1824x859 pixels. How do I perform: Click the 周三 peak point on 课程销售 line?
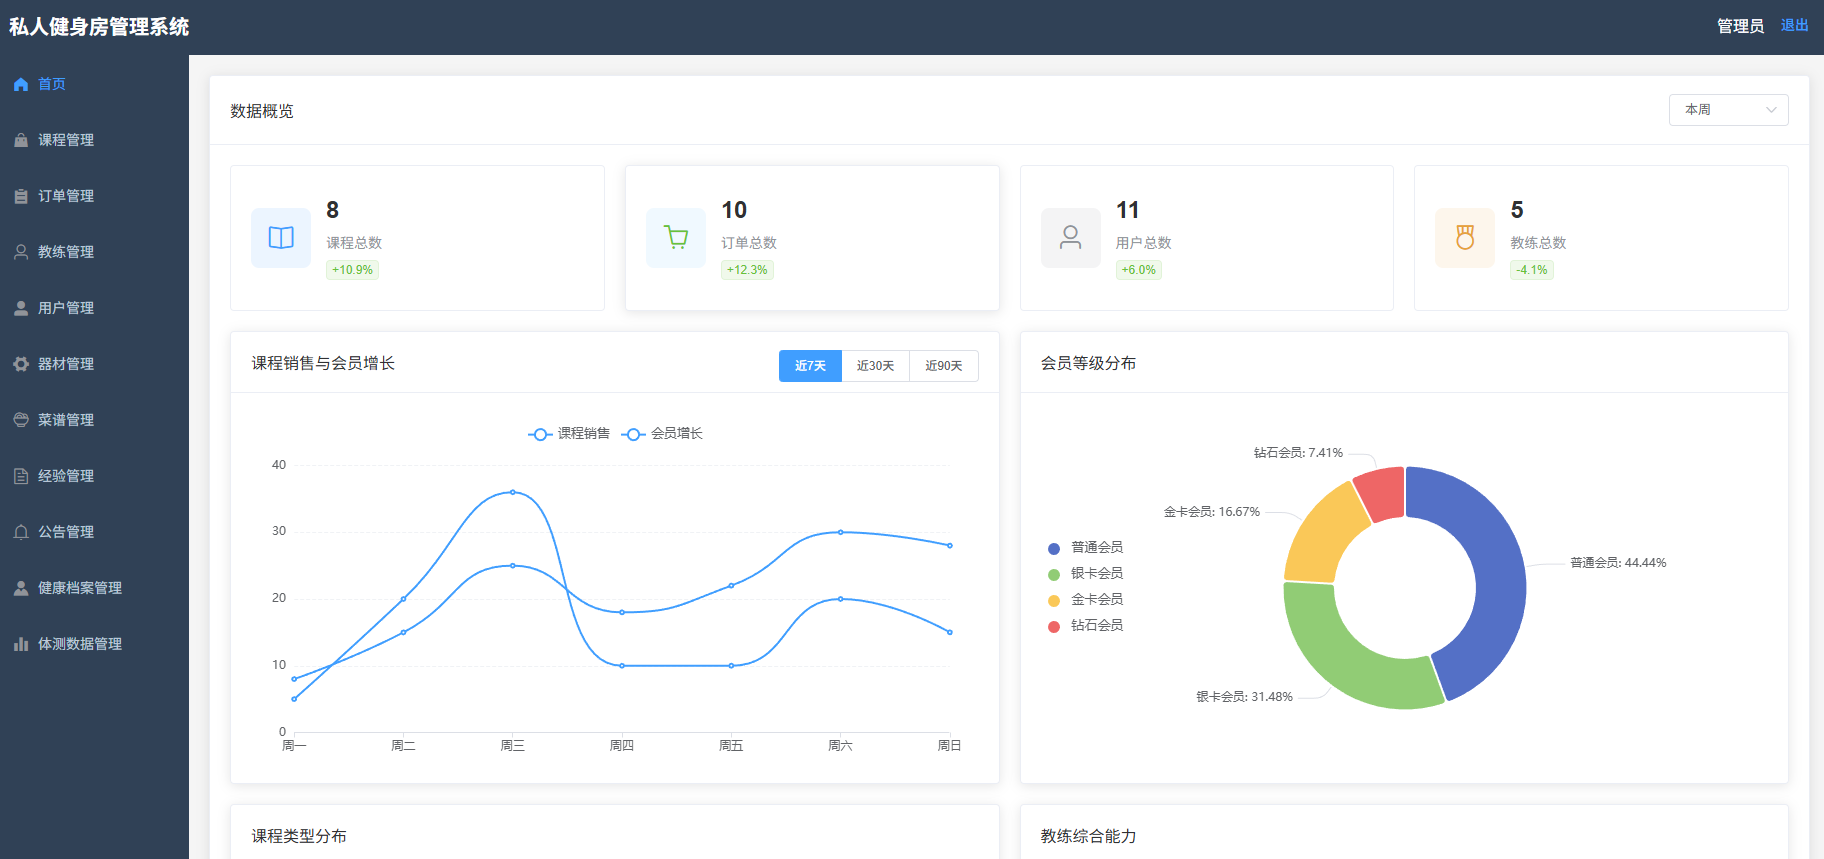click(513, 492)
